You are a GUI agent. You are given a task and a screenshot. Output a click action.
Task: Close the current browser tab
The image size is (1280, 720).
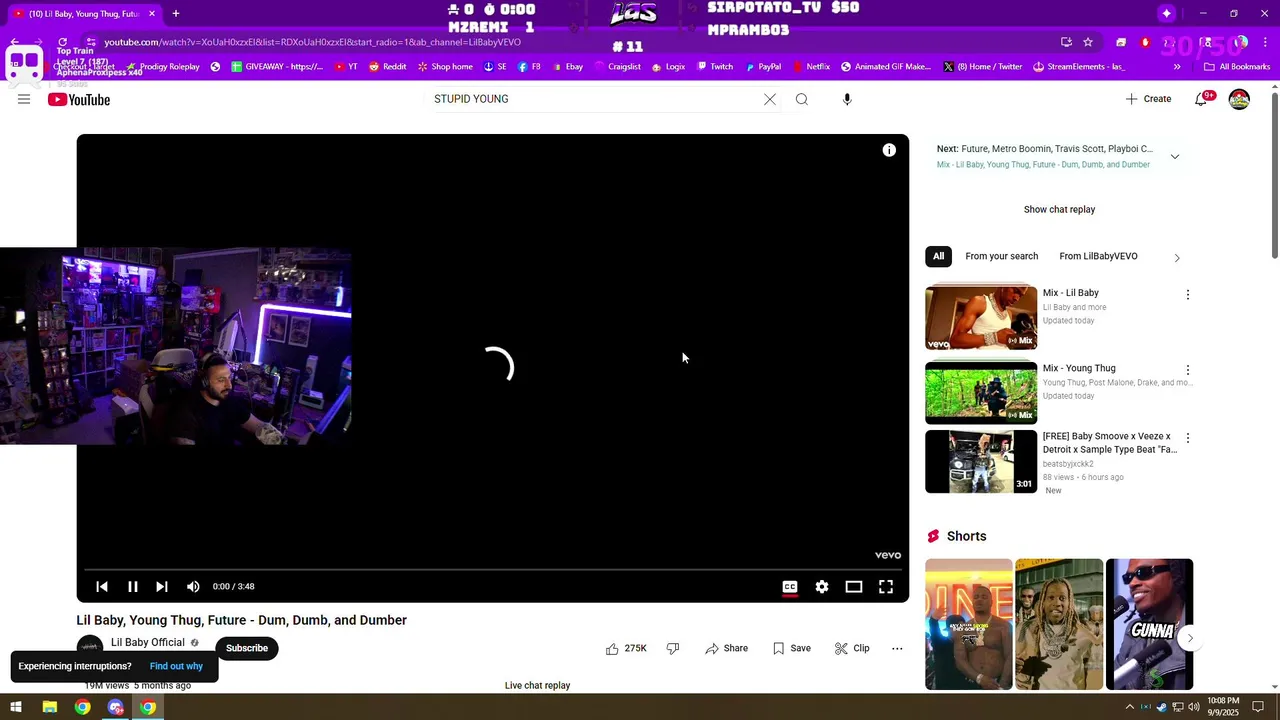click(152, 14)
